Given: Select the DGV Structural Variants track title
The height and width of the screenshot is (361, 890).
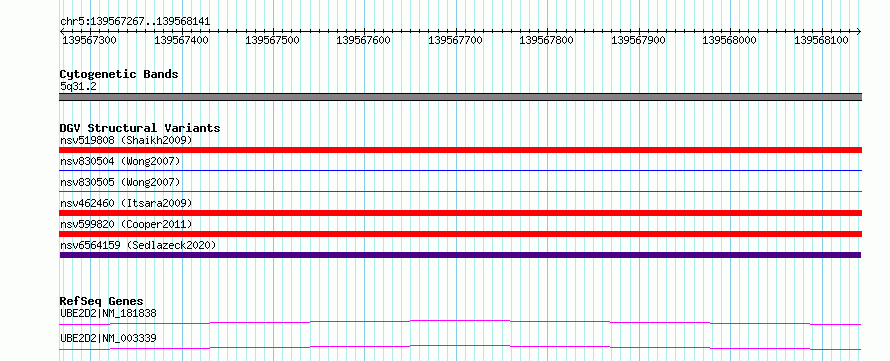Looking at the screenshot, I should (140, 128).
